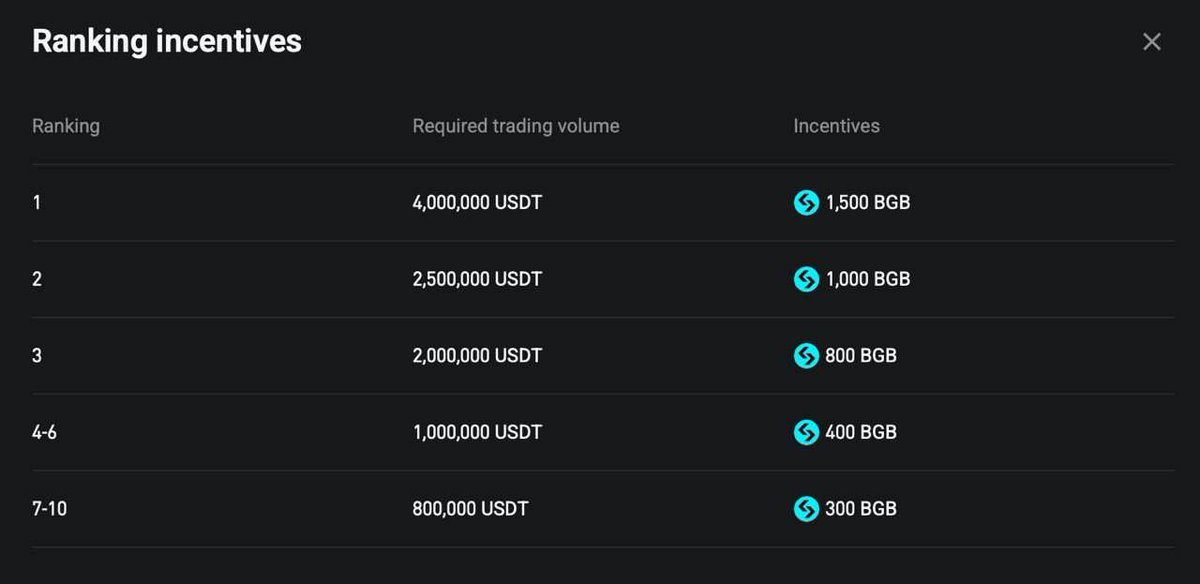The width and height of the screenshot is (1200, 584).
Task: Click ranking cell '3' in the third row
Action: click(37, 355)
